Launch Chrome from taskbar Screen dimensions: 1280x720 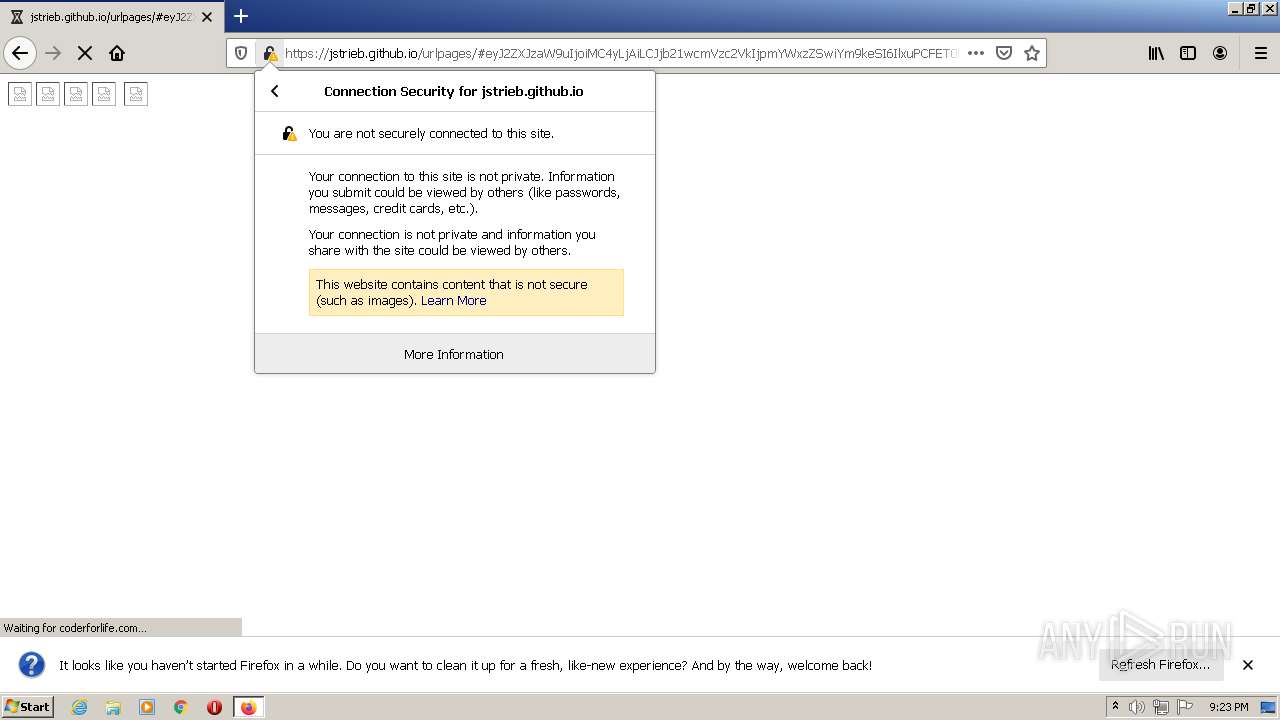tap(181, 707)
